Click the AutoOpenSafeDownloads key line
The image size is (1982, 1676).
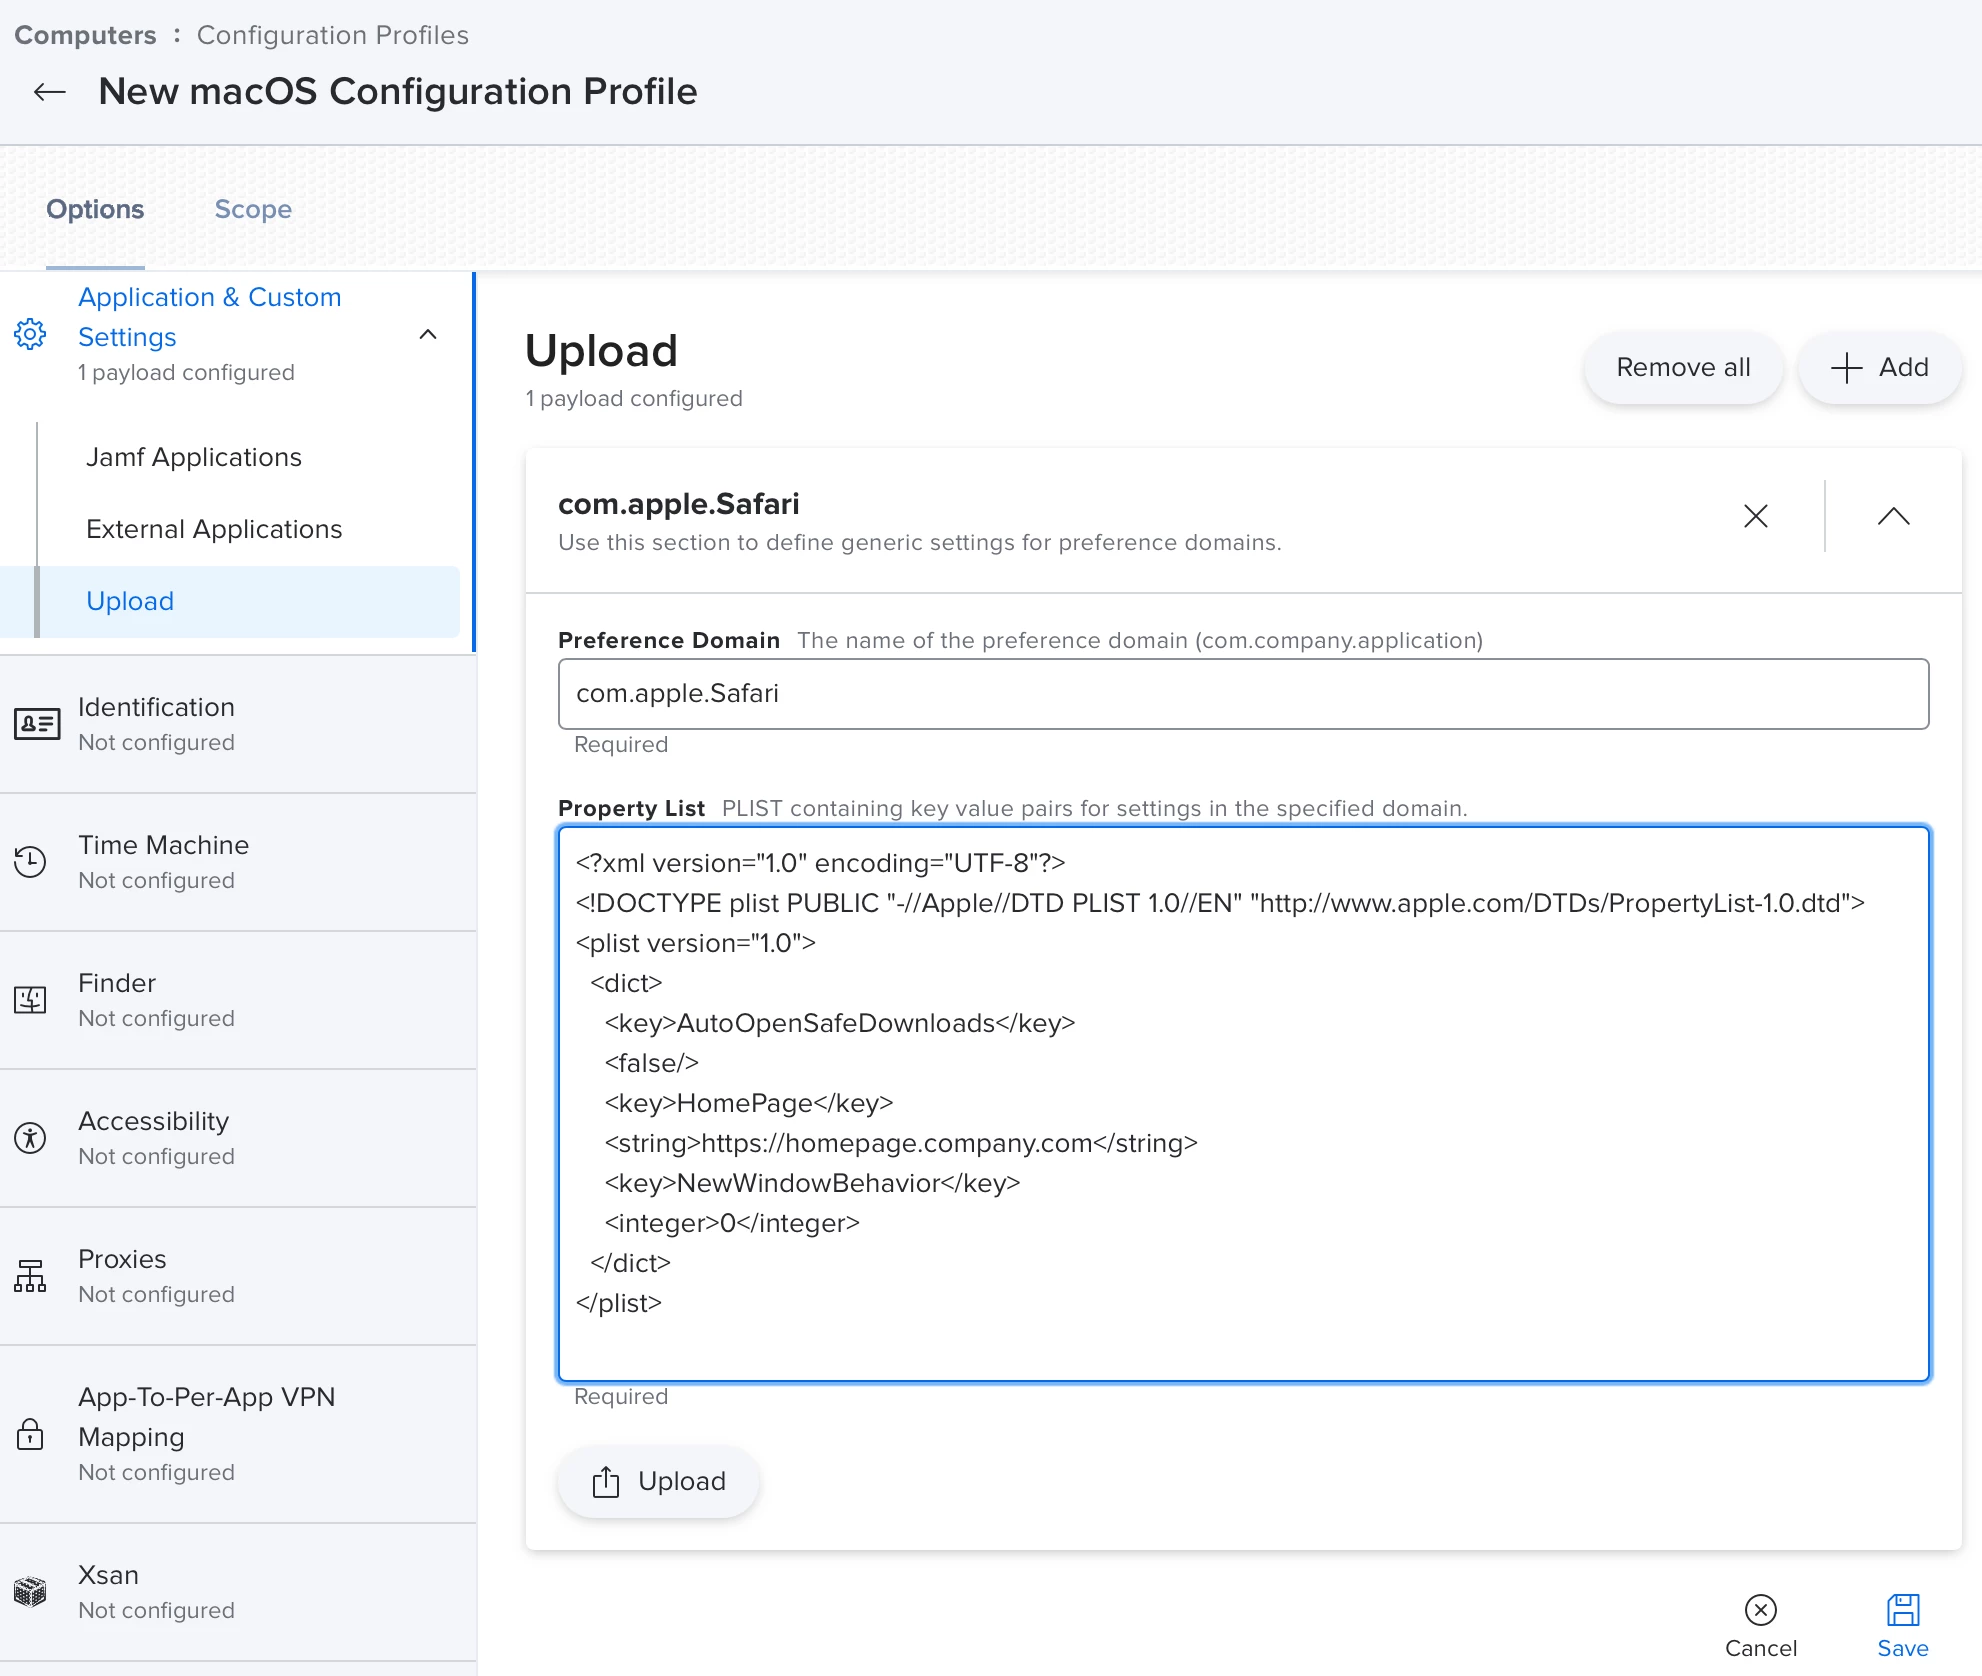(x=840, y=1023)
